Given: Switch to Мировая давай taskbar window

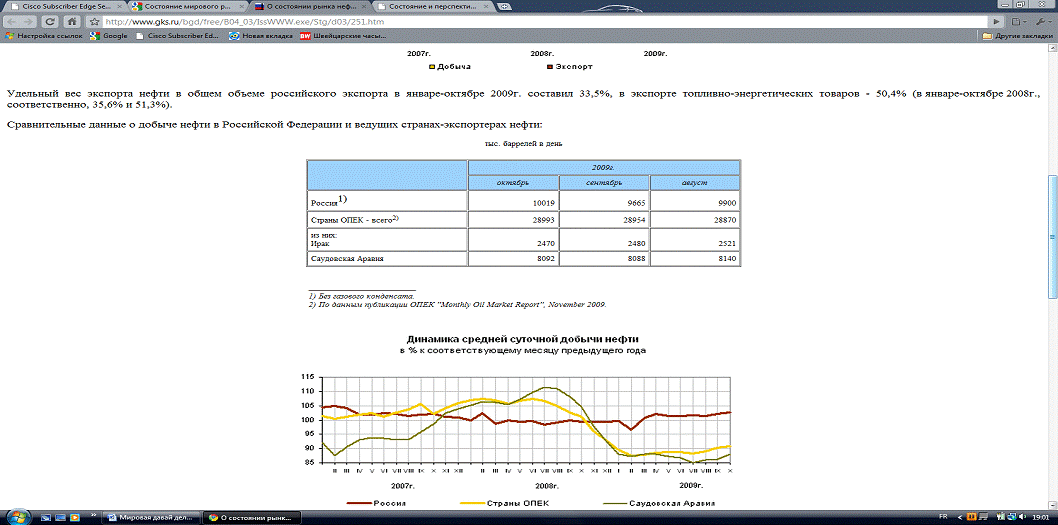Looking at the screenshot, I should 150,517.
